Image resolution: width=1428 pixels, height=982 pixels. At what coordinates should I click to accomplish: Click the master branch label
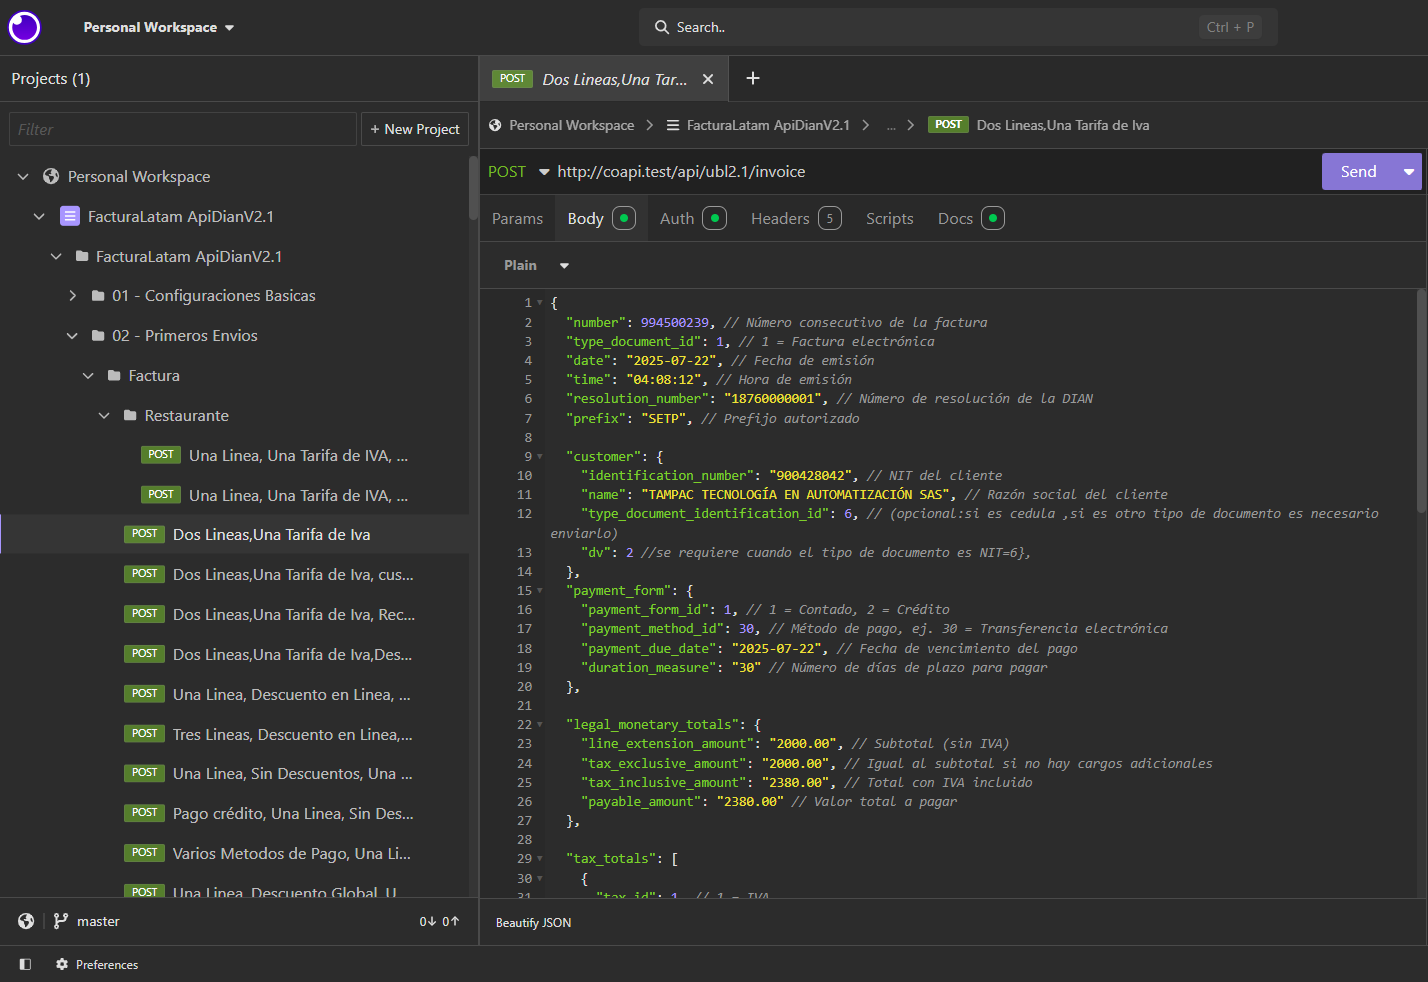click(x=98, y=921)
